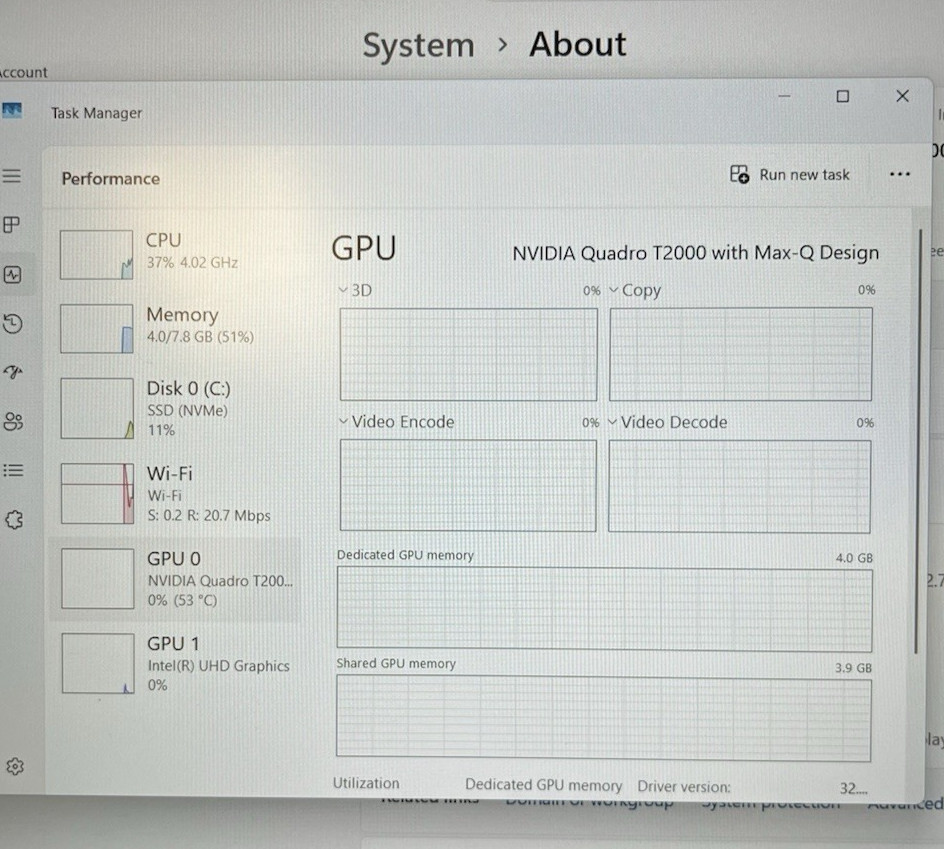Open Startup apps icon
Viewport: 944px width, 849px height.
point(13,372)
